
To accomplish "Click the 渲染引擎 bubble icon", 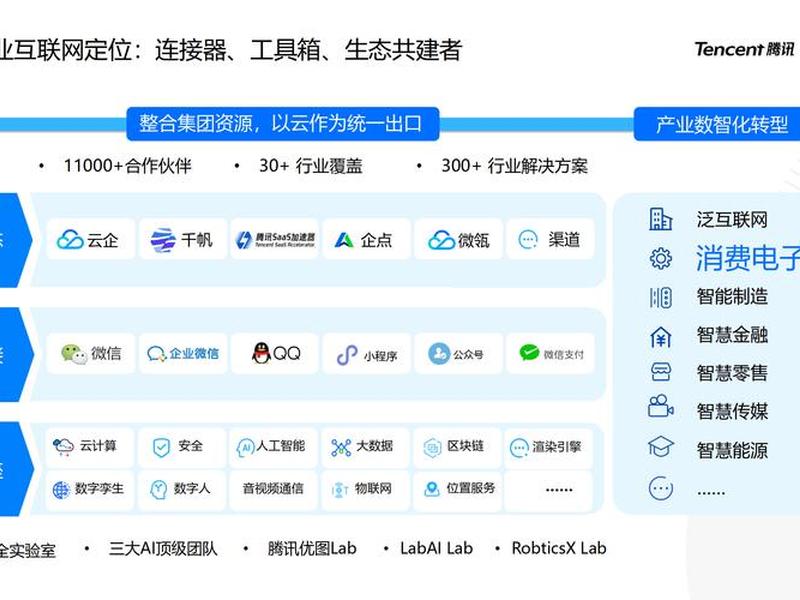I will (x=519, y=448).
